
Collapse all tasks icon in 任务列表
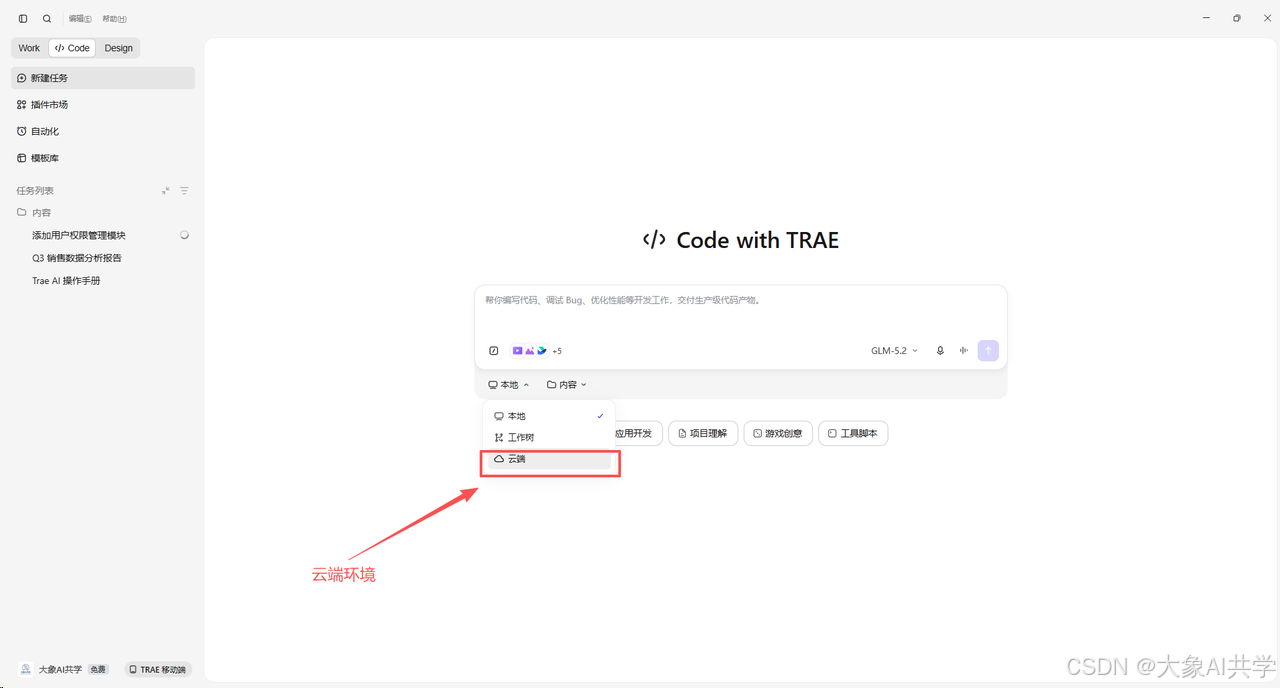click(x=166, y=191)
